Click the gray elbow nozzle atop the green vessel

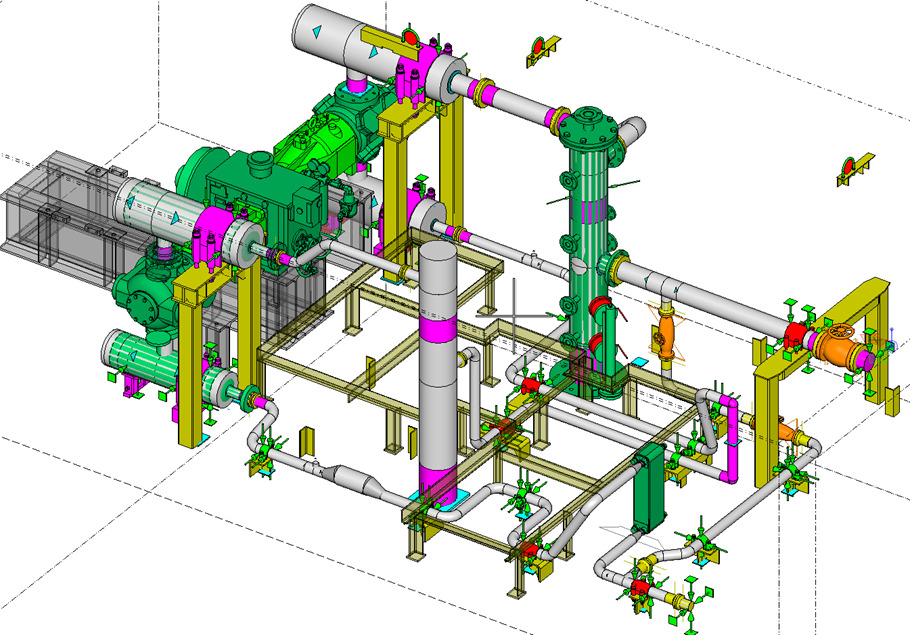coord(632,131)
